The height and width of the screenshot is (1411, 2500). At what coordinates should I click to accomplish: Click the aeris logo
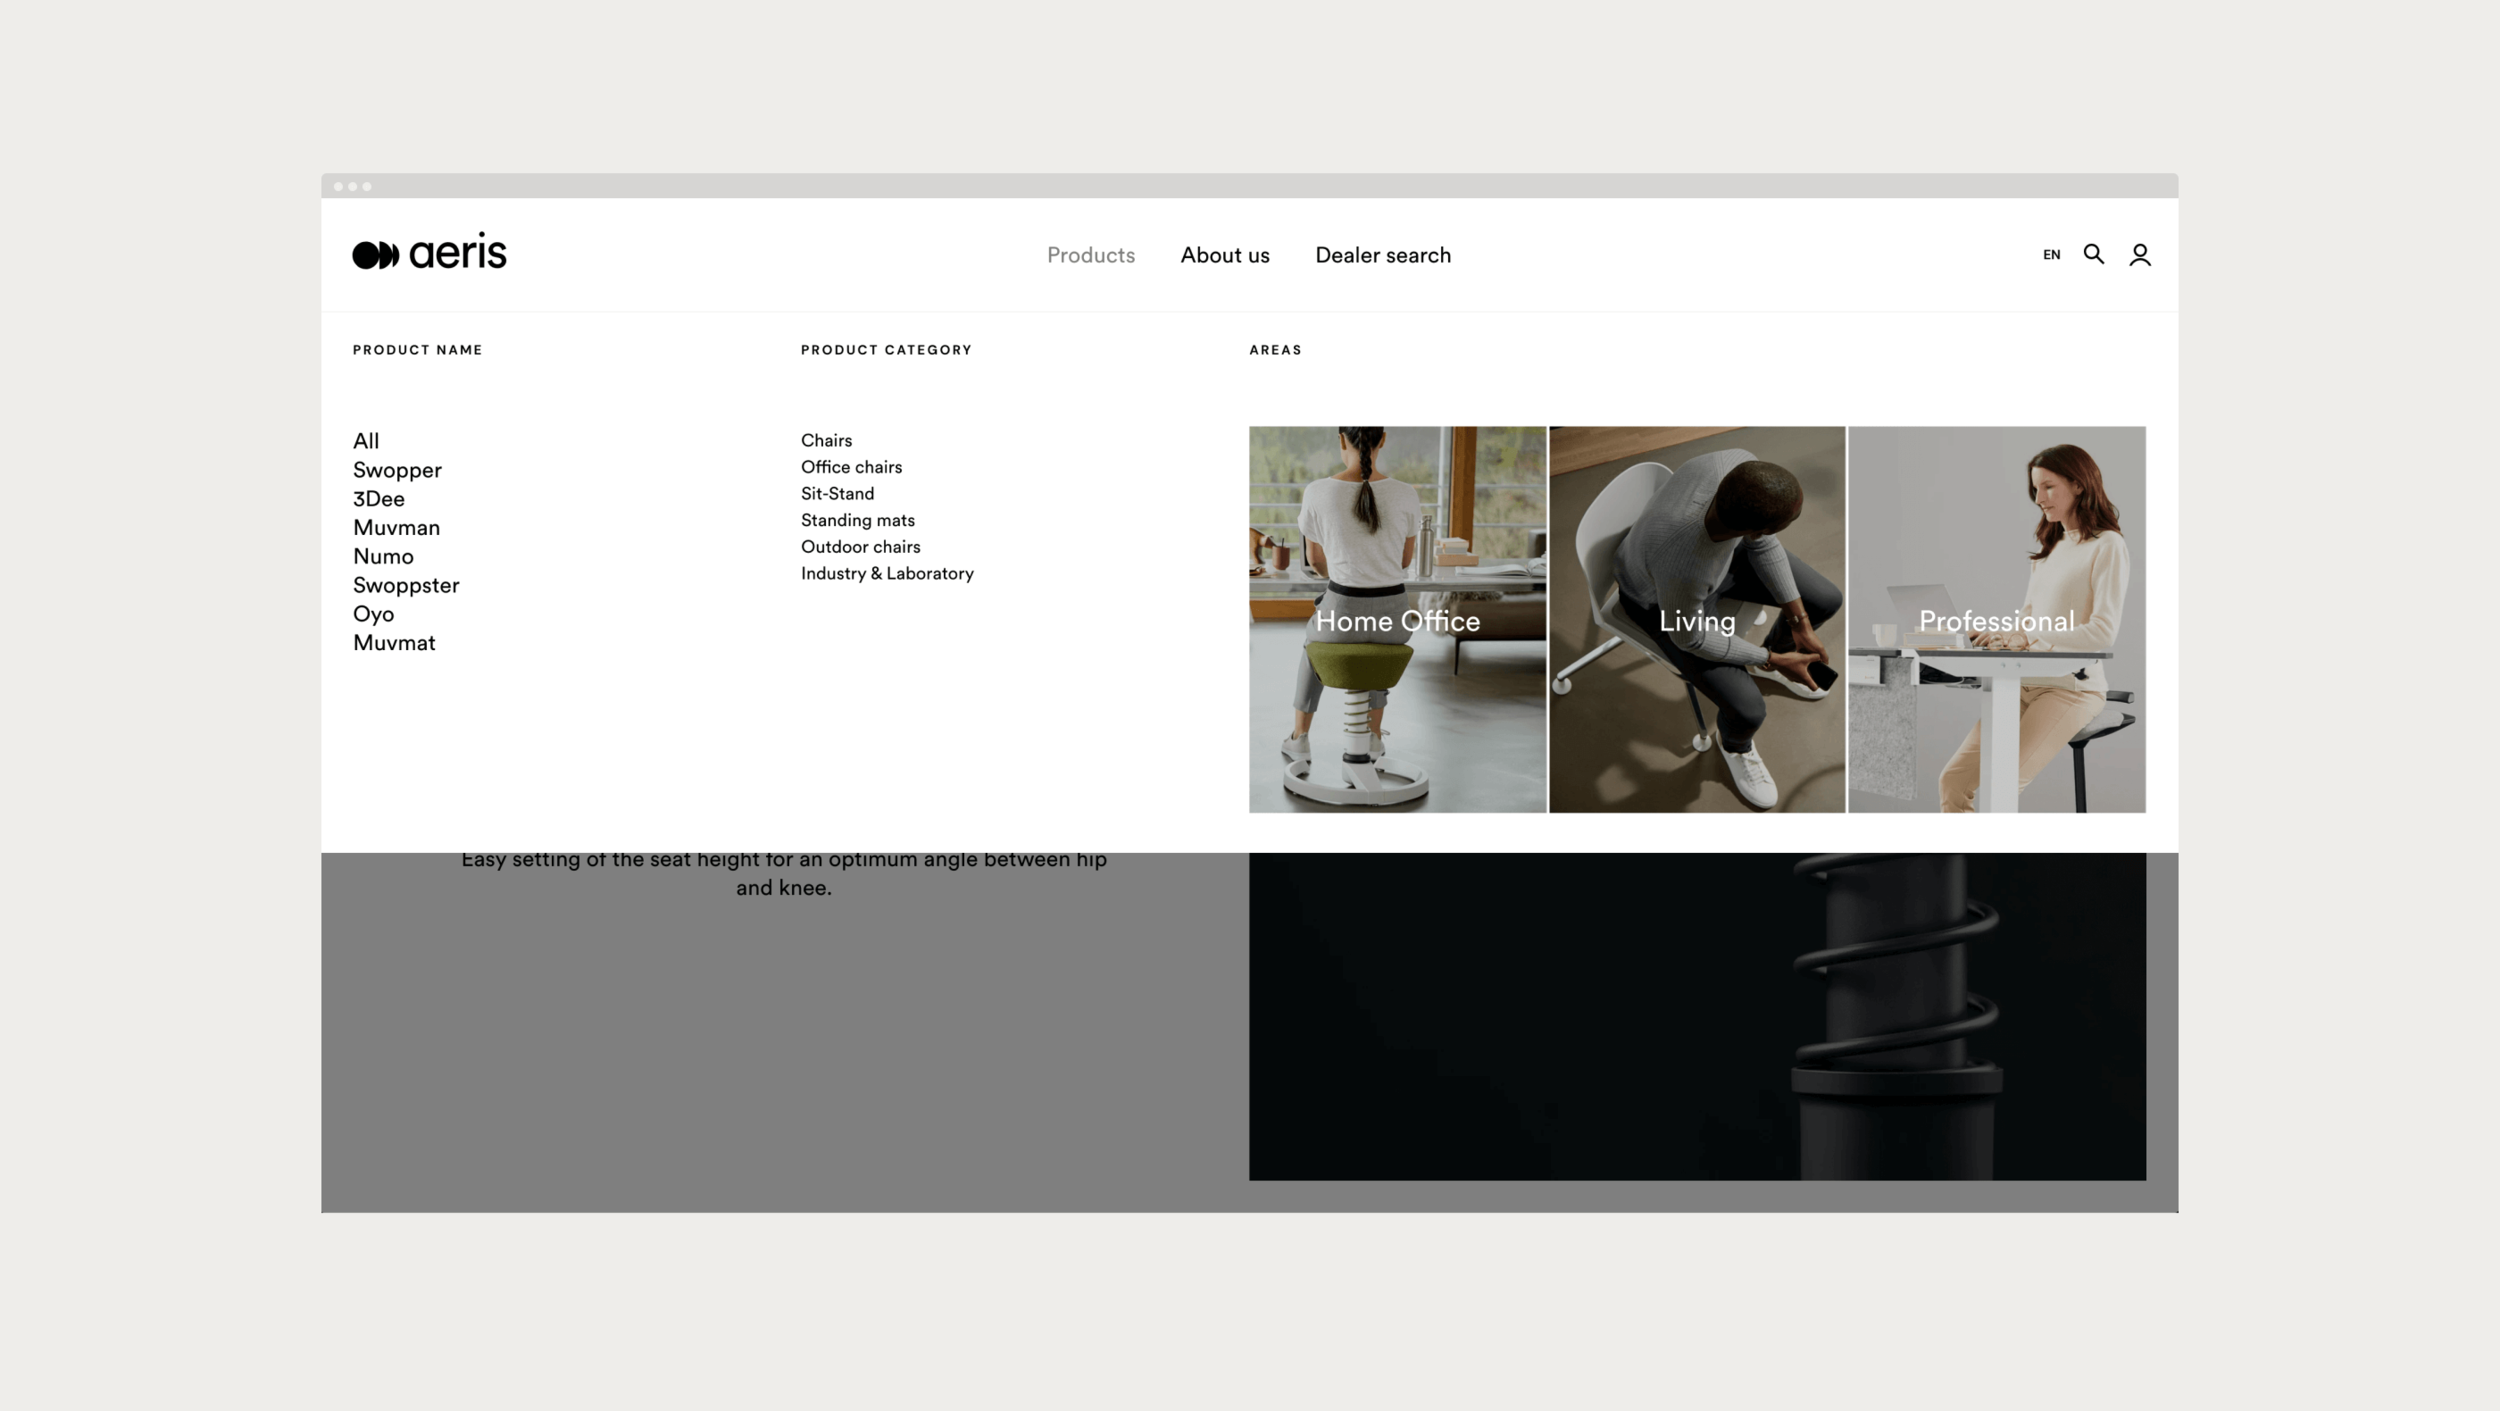[429, 253]
